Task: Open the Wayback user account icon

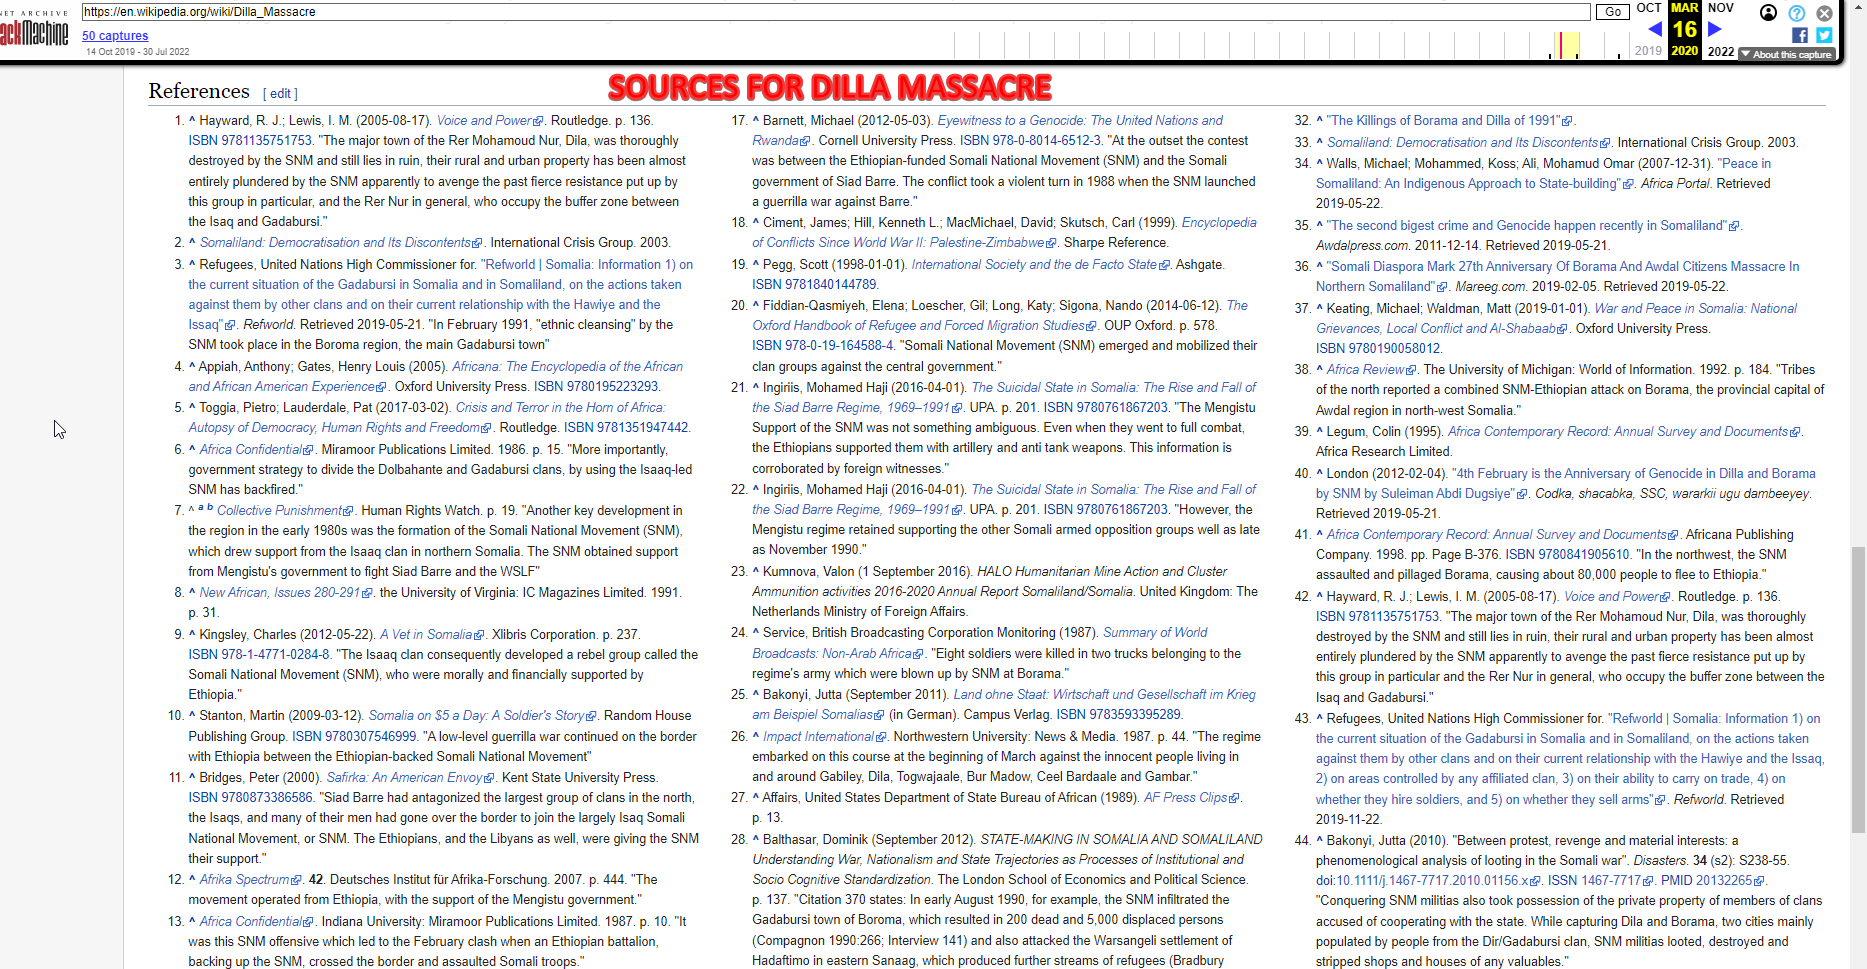Action: pyautogui.click(x=1768, y=13)
